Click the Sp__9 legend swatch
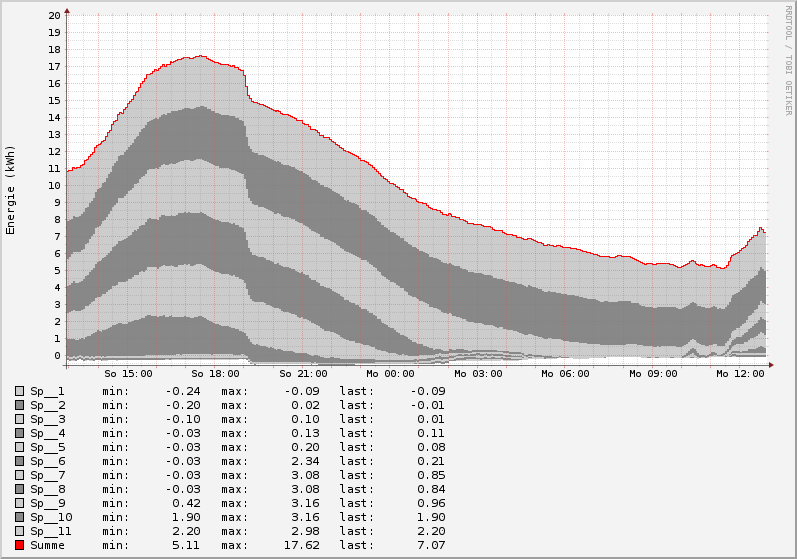The width and height of the screenshot is (797, 559). click(x=19, y=503)
